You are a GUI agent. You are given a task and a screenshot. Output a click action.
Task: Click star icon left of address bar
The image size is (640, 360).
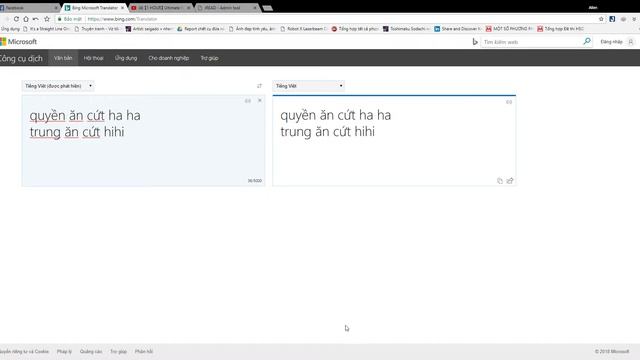[47, 19]
